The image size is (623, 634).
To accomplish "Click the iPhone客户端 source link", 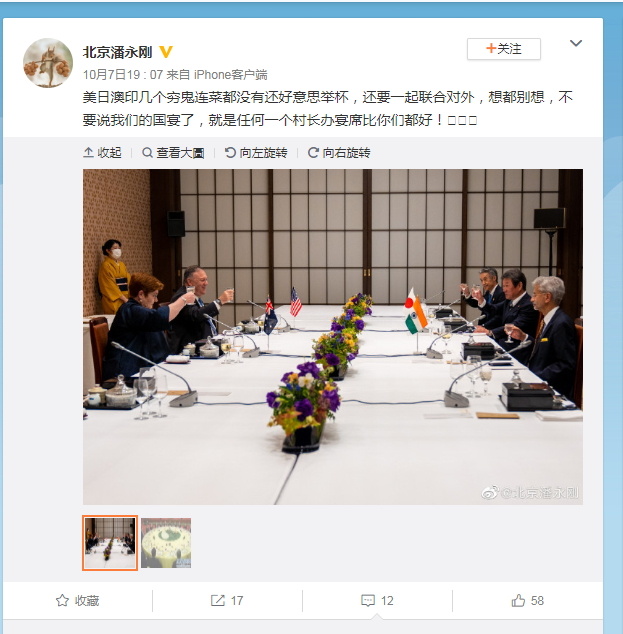I will click(x=230, y=75).
